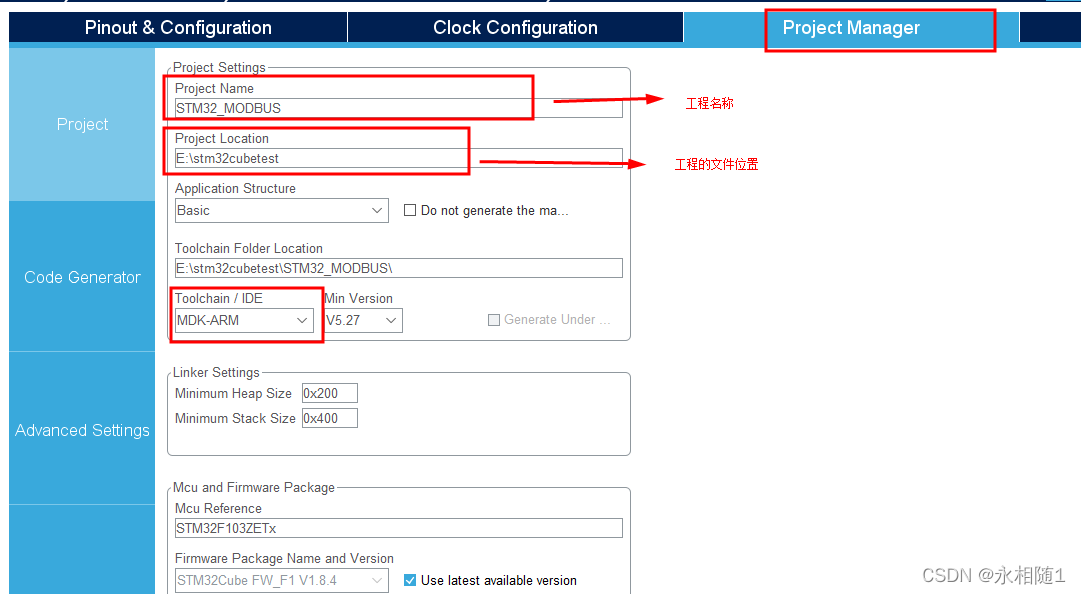The image size is (1081, 594).
Task: Switch to Pinout & Configuration tab
Action: tap(178, 28)
